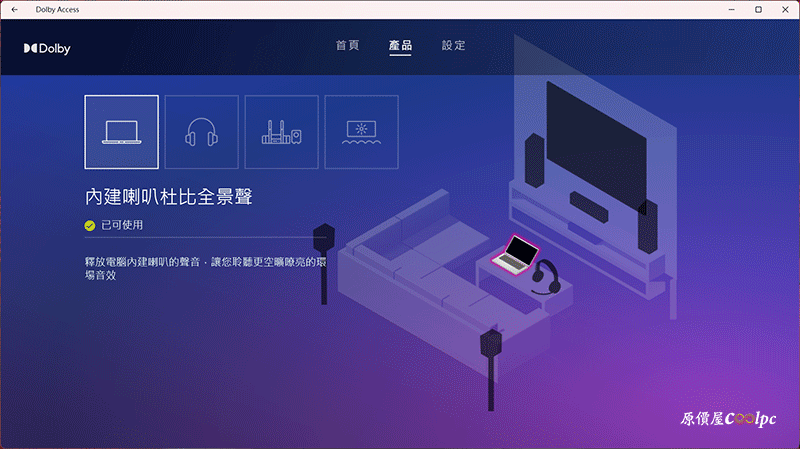
Task: Close the Dolby Access window
Action: click(785, 10)
